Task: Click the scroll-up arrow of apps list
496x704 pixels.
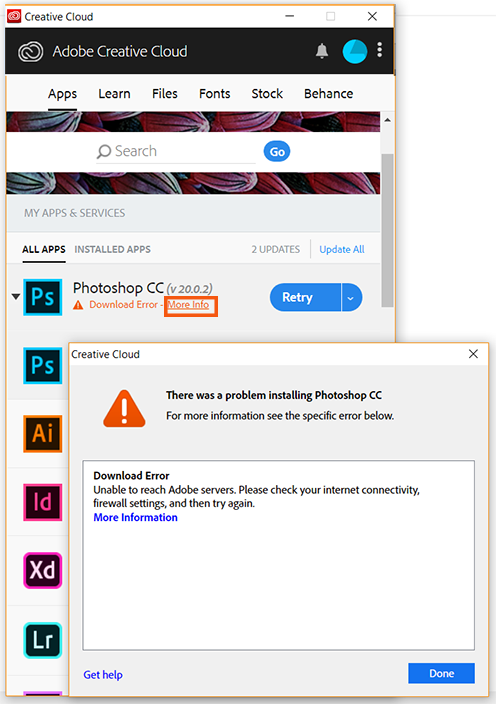Action: 387,120
